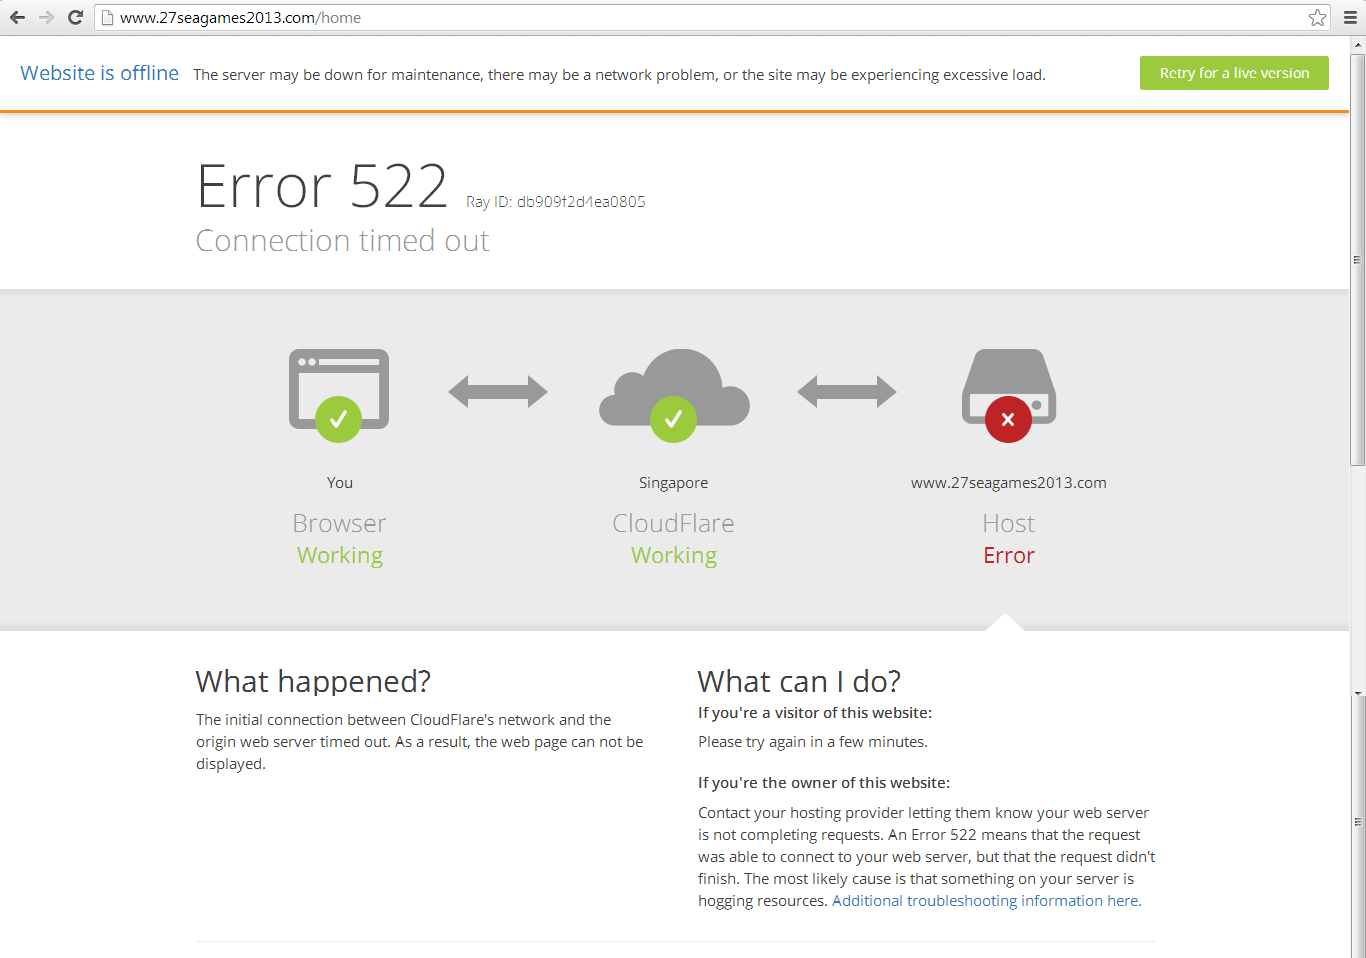Click the Working status under Browser
Screen dimensions: 1366x958
(340, 556)
